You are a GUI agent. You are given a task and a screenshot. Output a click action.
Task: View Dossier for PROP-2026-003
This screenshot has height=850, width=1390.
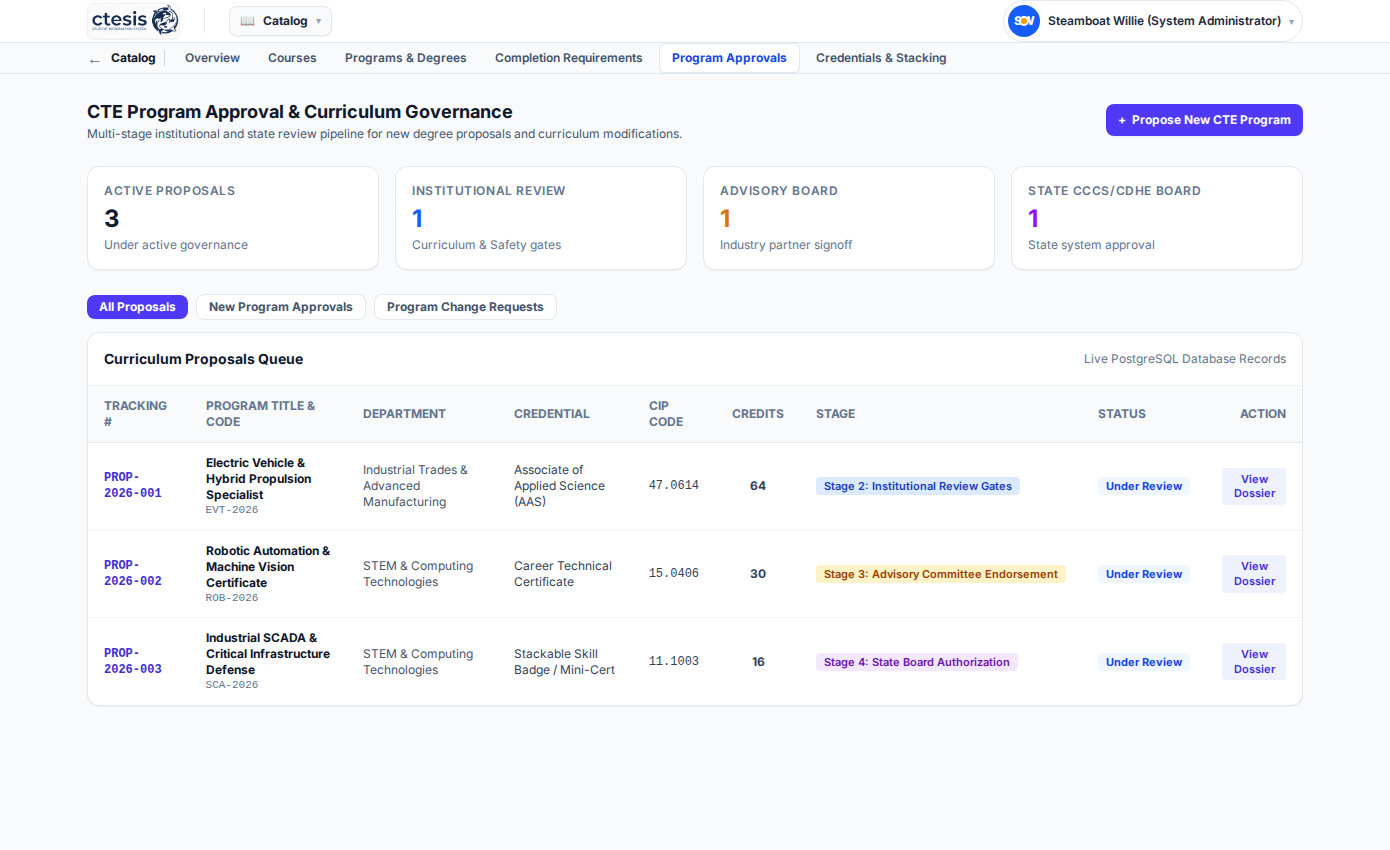[1254, 662]
